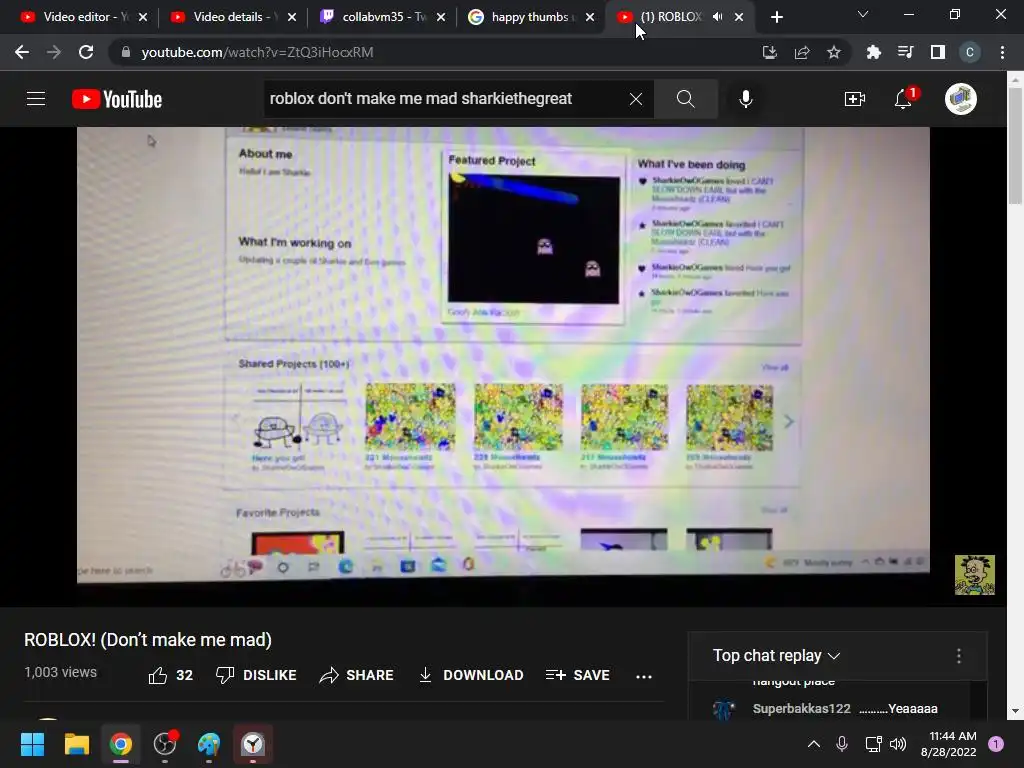Open YouTube notifications bell

click(x=904, y=99)
